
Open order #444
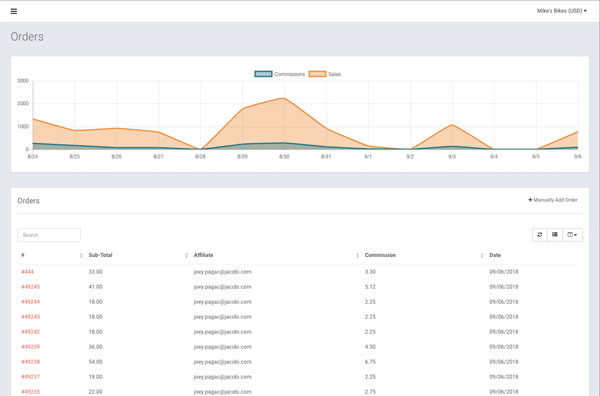tap(28, 272)
